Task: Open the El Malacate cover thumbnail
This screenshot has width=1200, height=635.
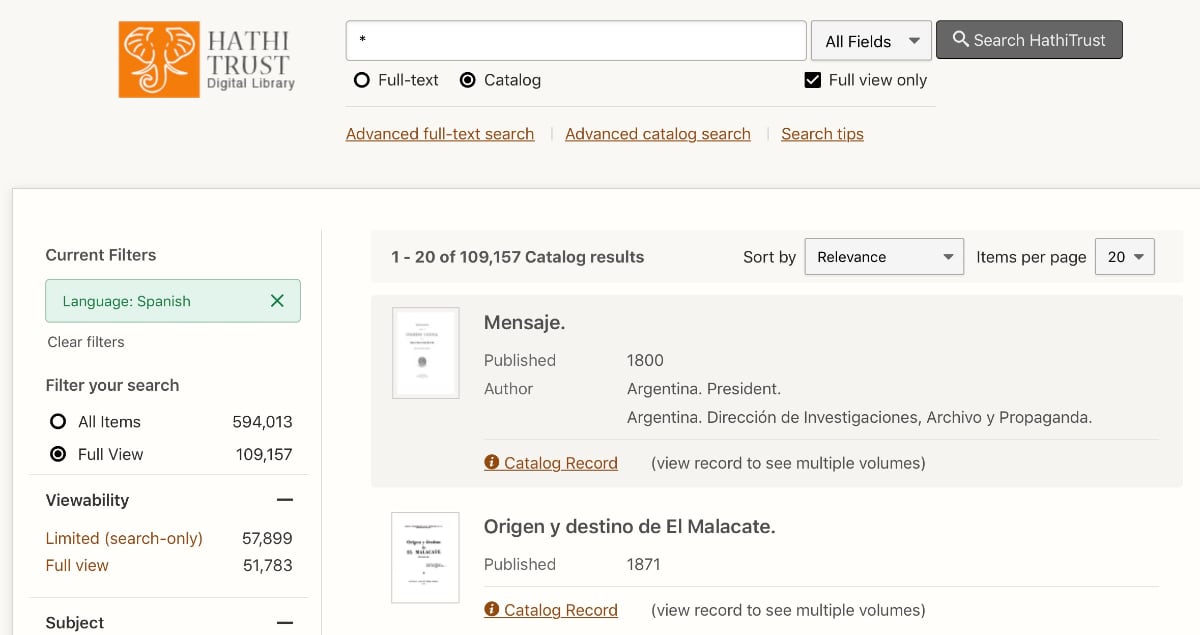Action: click(x=425, y=558)
